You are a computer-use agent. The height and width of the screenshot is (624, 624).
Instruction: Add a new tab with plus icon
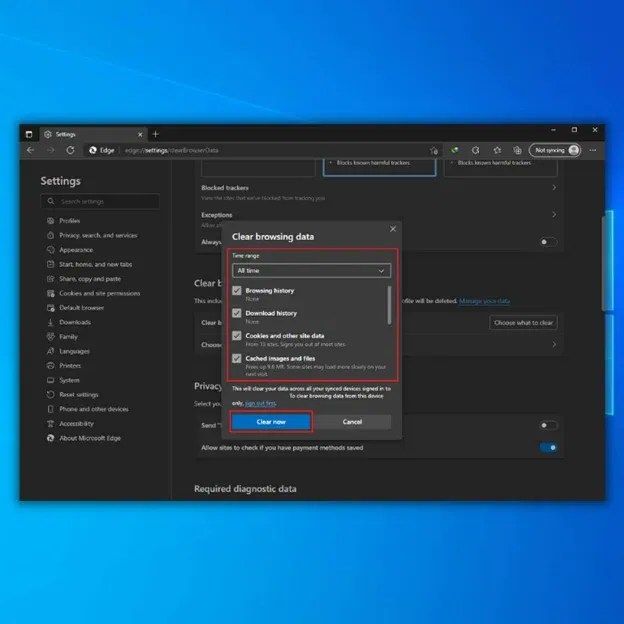(156, 135)
